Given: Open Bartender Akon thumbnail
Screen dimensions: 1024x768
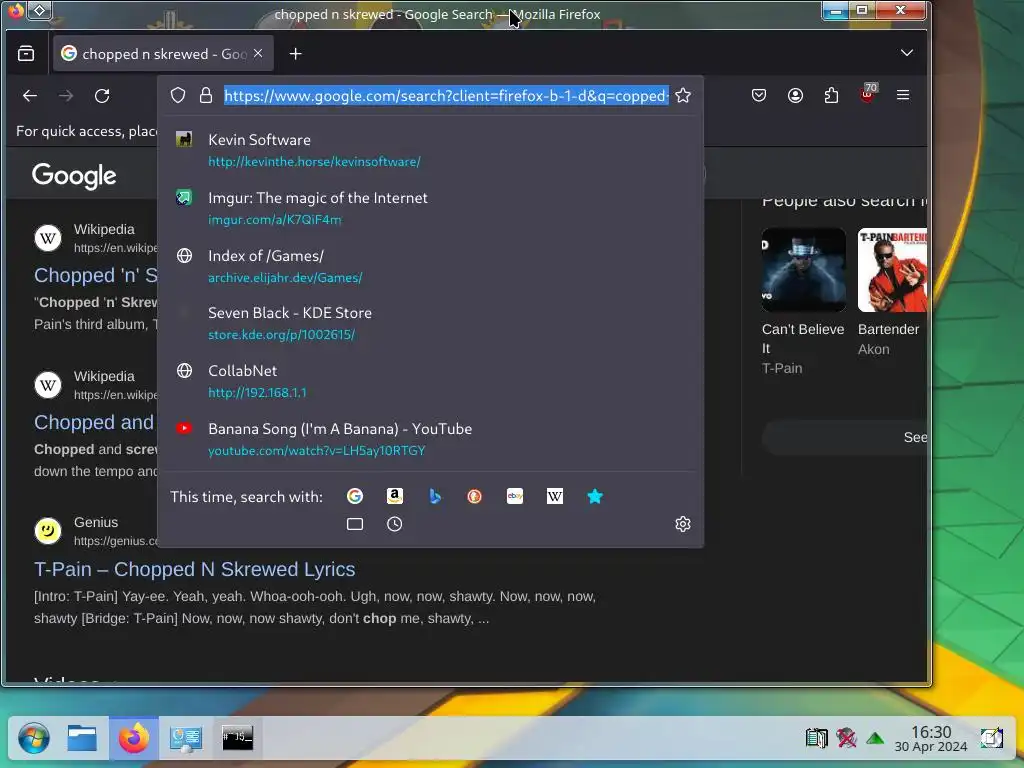Looking at the screenshot, I should [x=892, y=270].
